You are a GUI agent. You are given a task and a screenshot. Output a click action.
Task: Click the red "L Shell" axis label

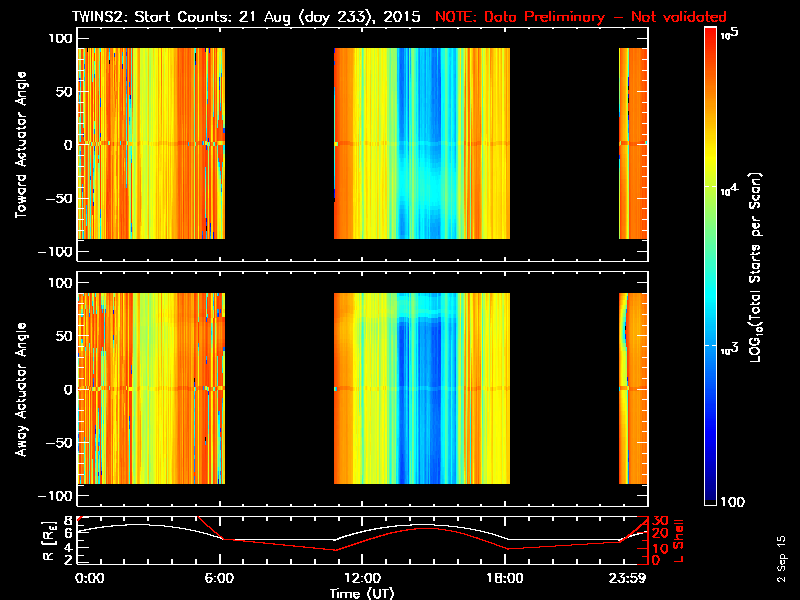click(x=678, y=541)
